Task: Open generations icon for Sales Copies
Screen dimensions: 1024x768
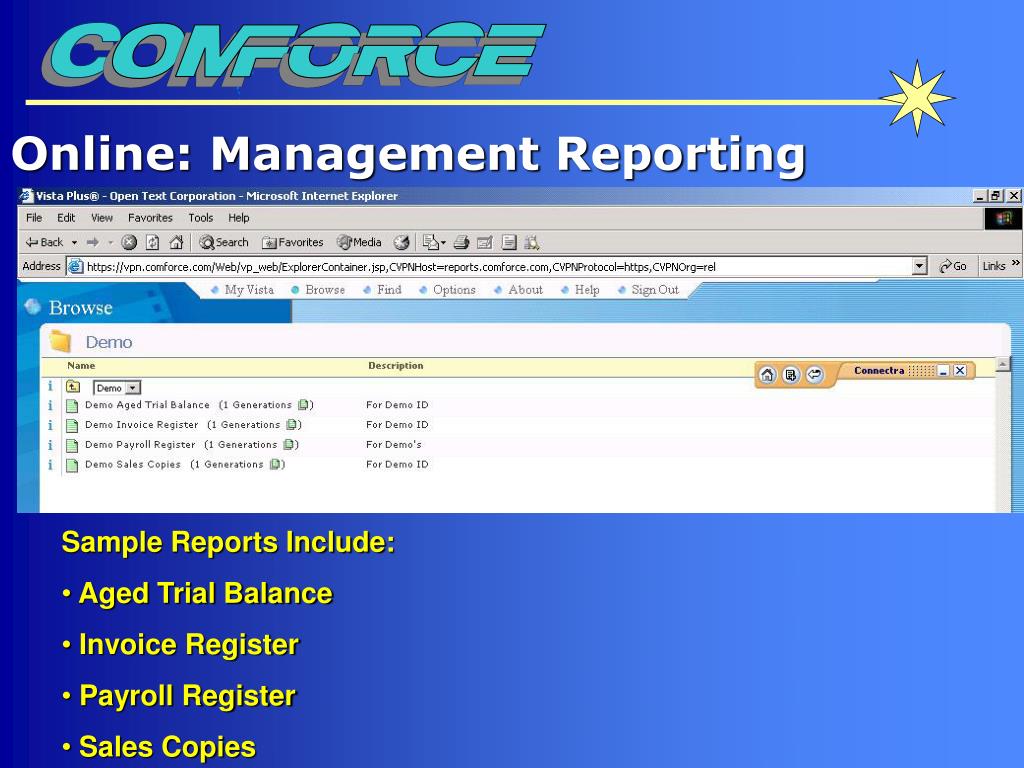Action: point(276,464)
